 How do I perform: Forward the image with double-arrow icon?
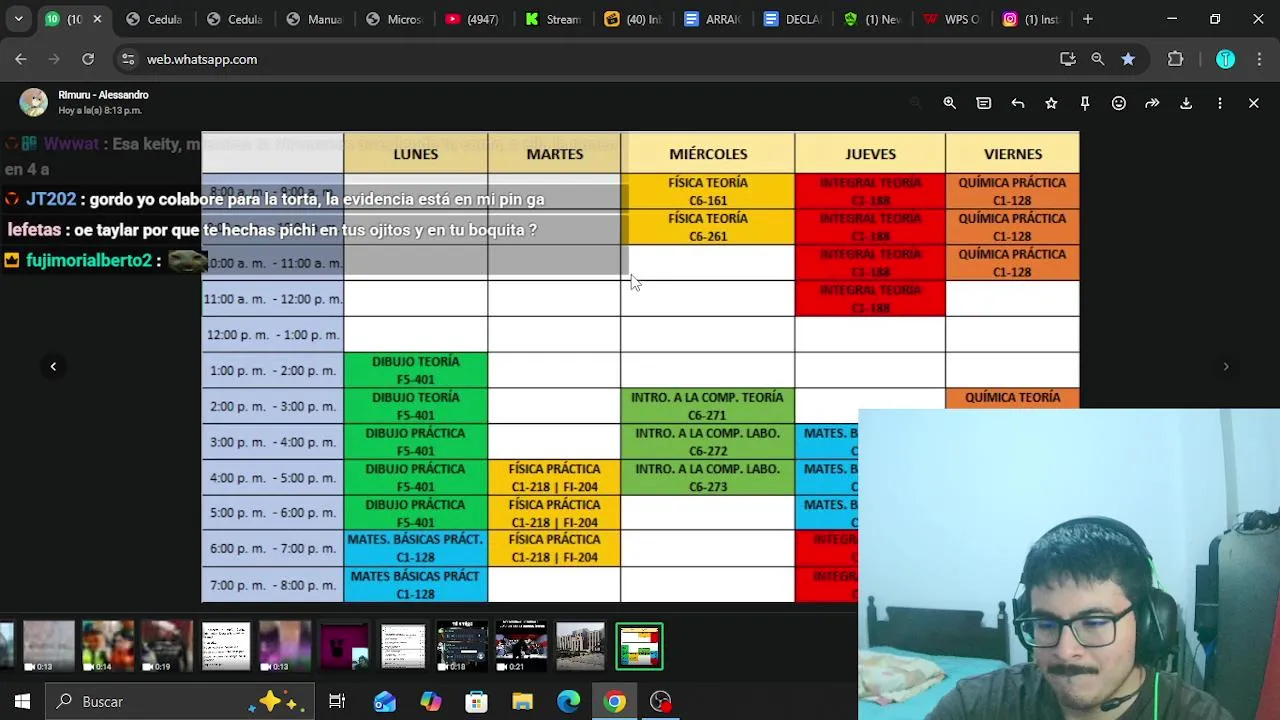tap(1152, 103)
